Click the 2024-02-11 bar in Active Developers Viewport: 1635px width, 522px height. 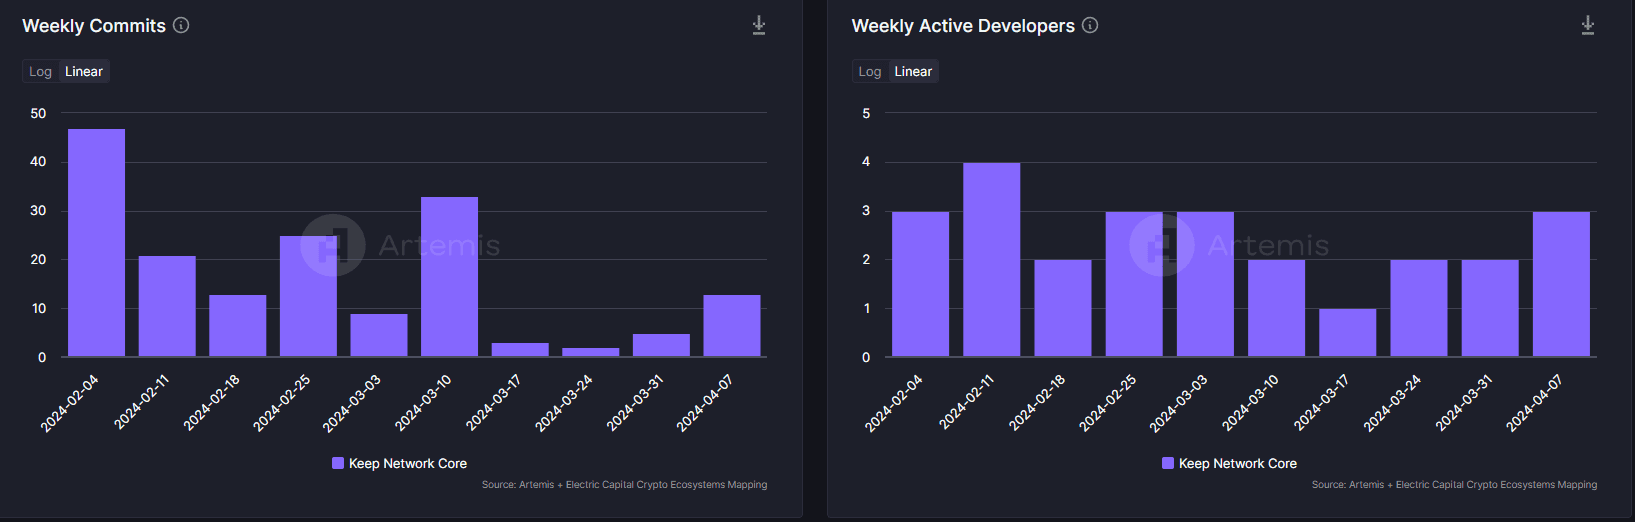click(991, 260)
